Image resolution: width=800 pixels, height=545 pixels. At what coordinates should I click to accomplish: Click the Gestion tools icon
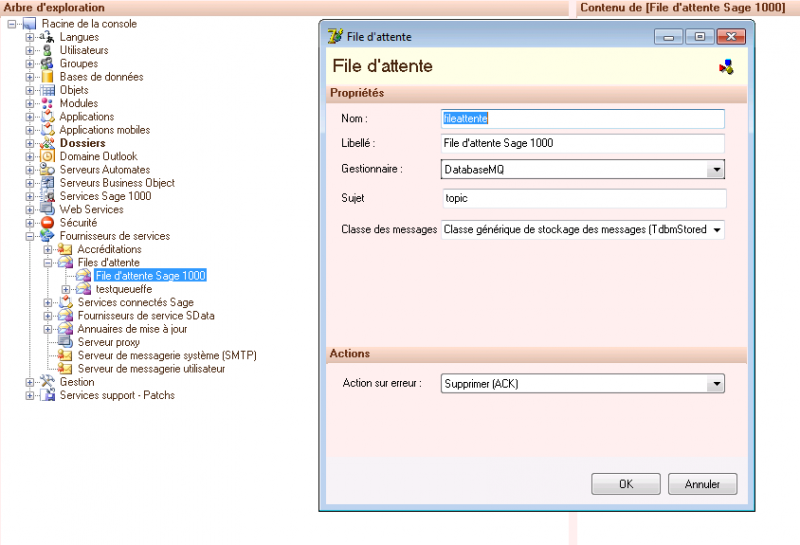point(47,382)
